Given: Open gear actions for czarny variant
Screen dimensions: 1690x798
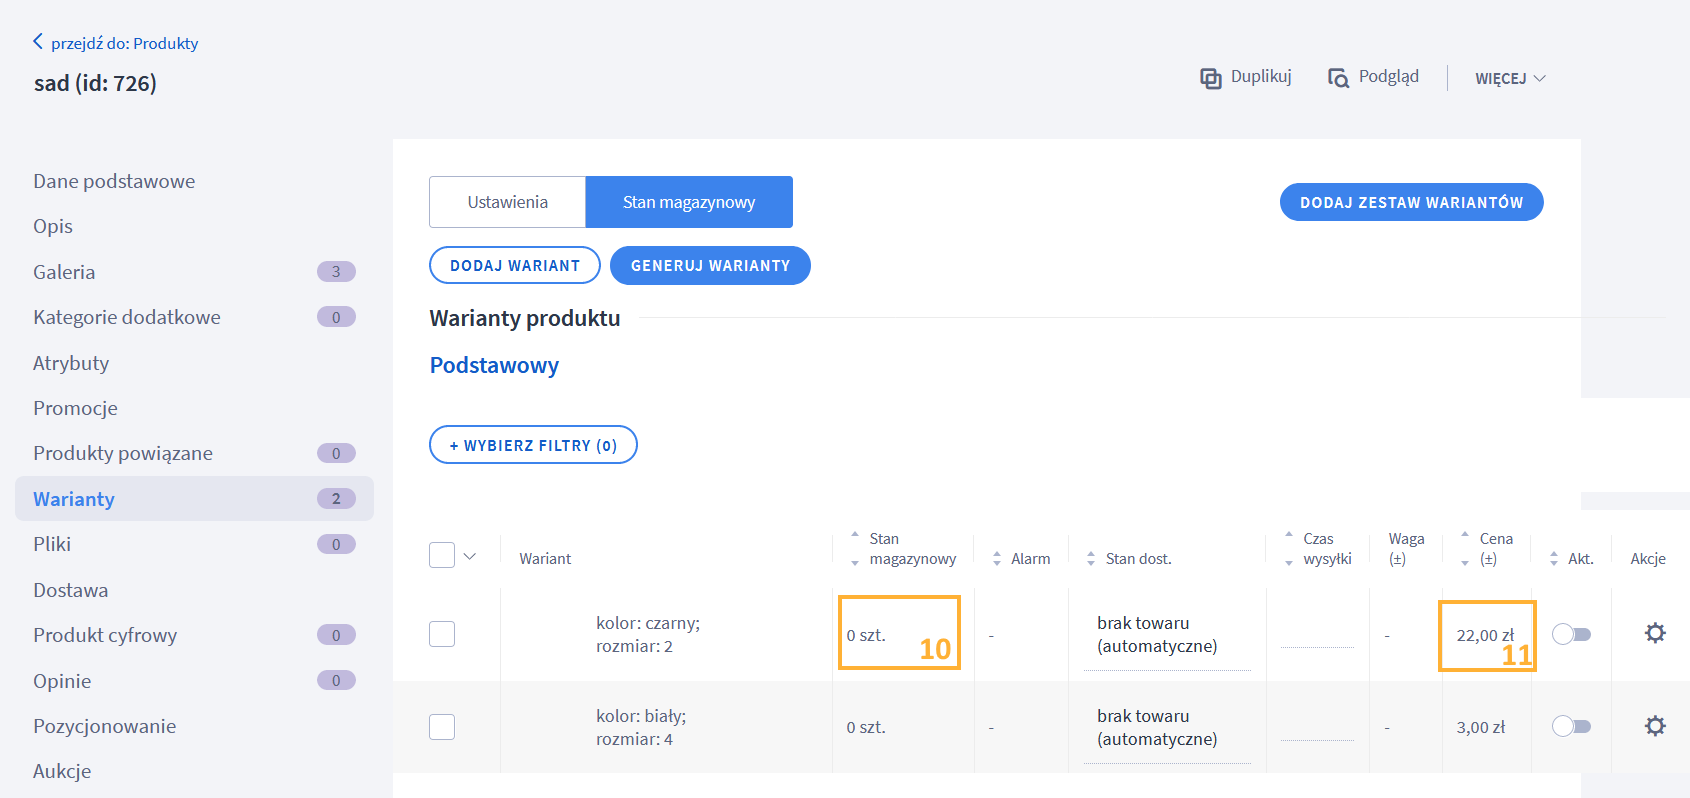Looking at the screenshot, I should coord(1655,633).
